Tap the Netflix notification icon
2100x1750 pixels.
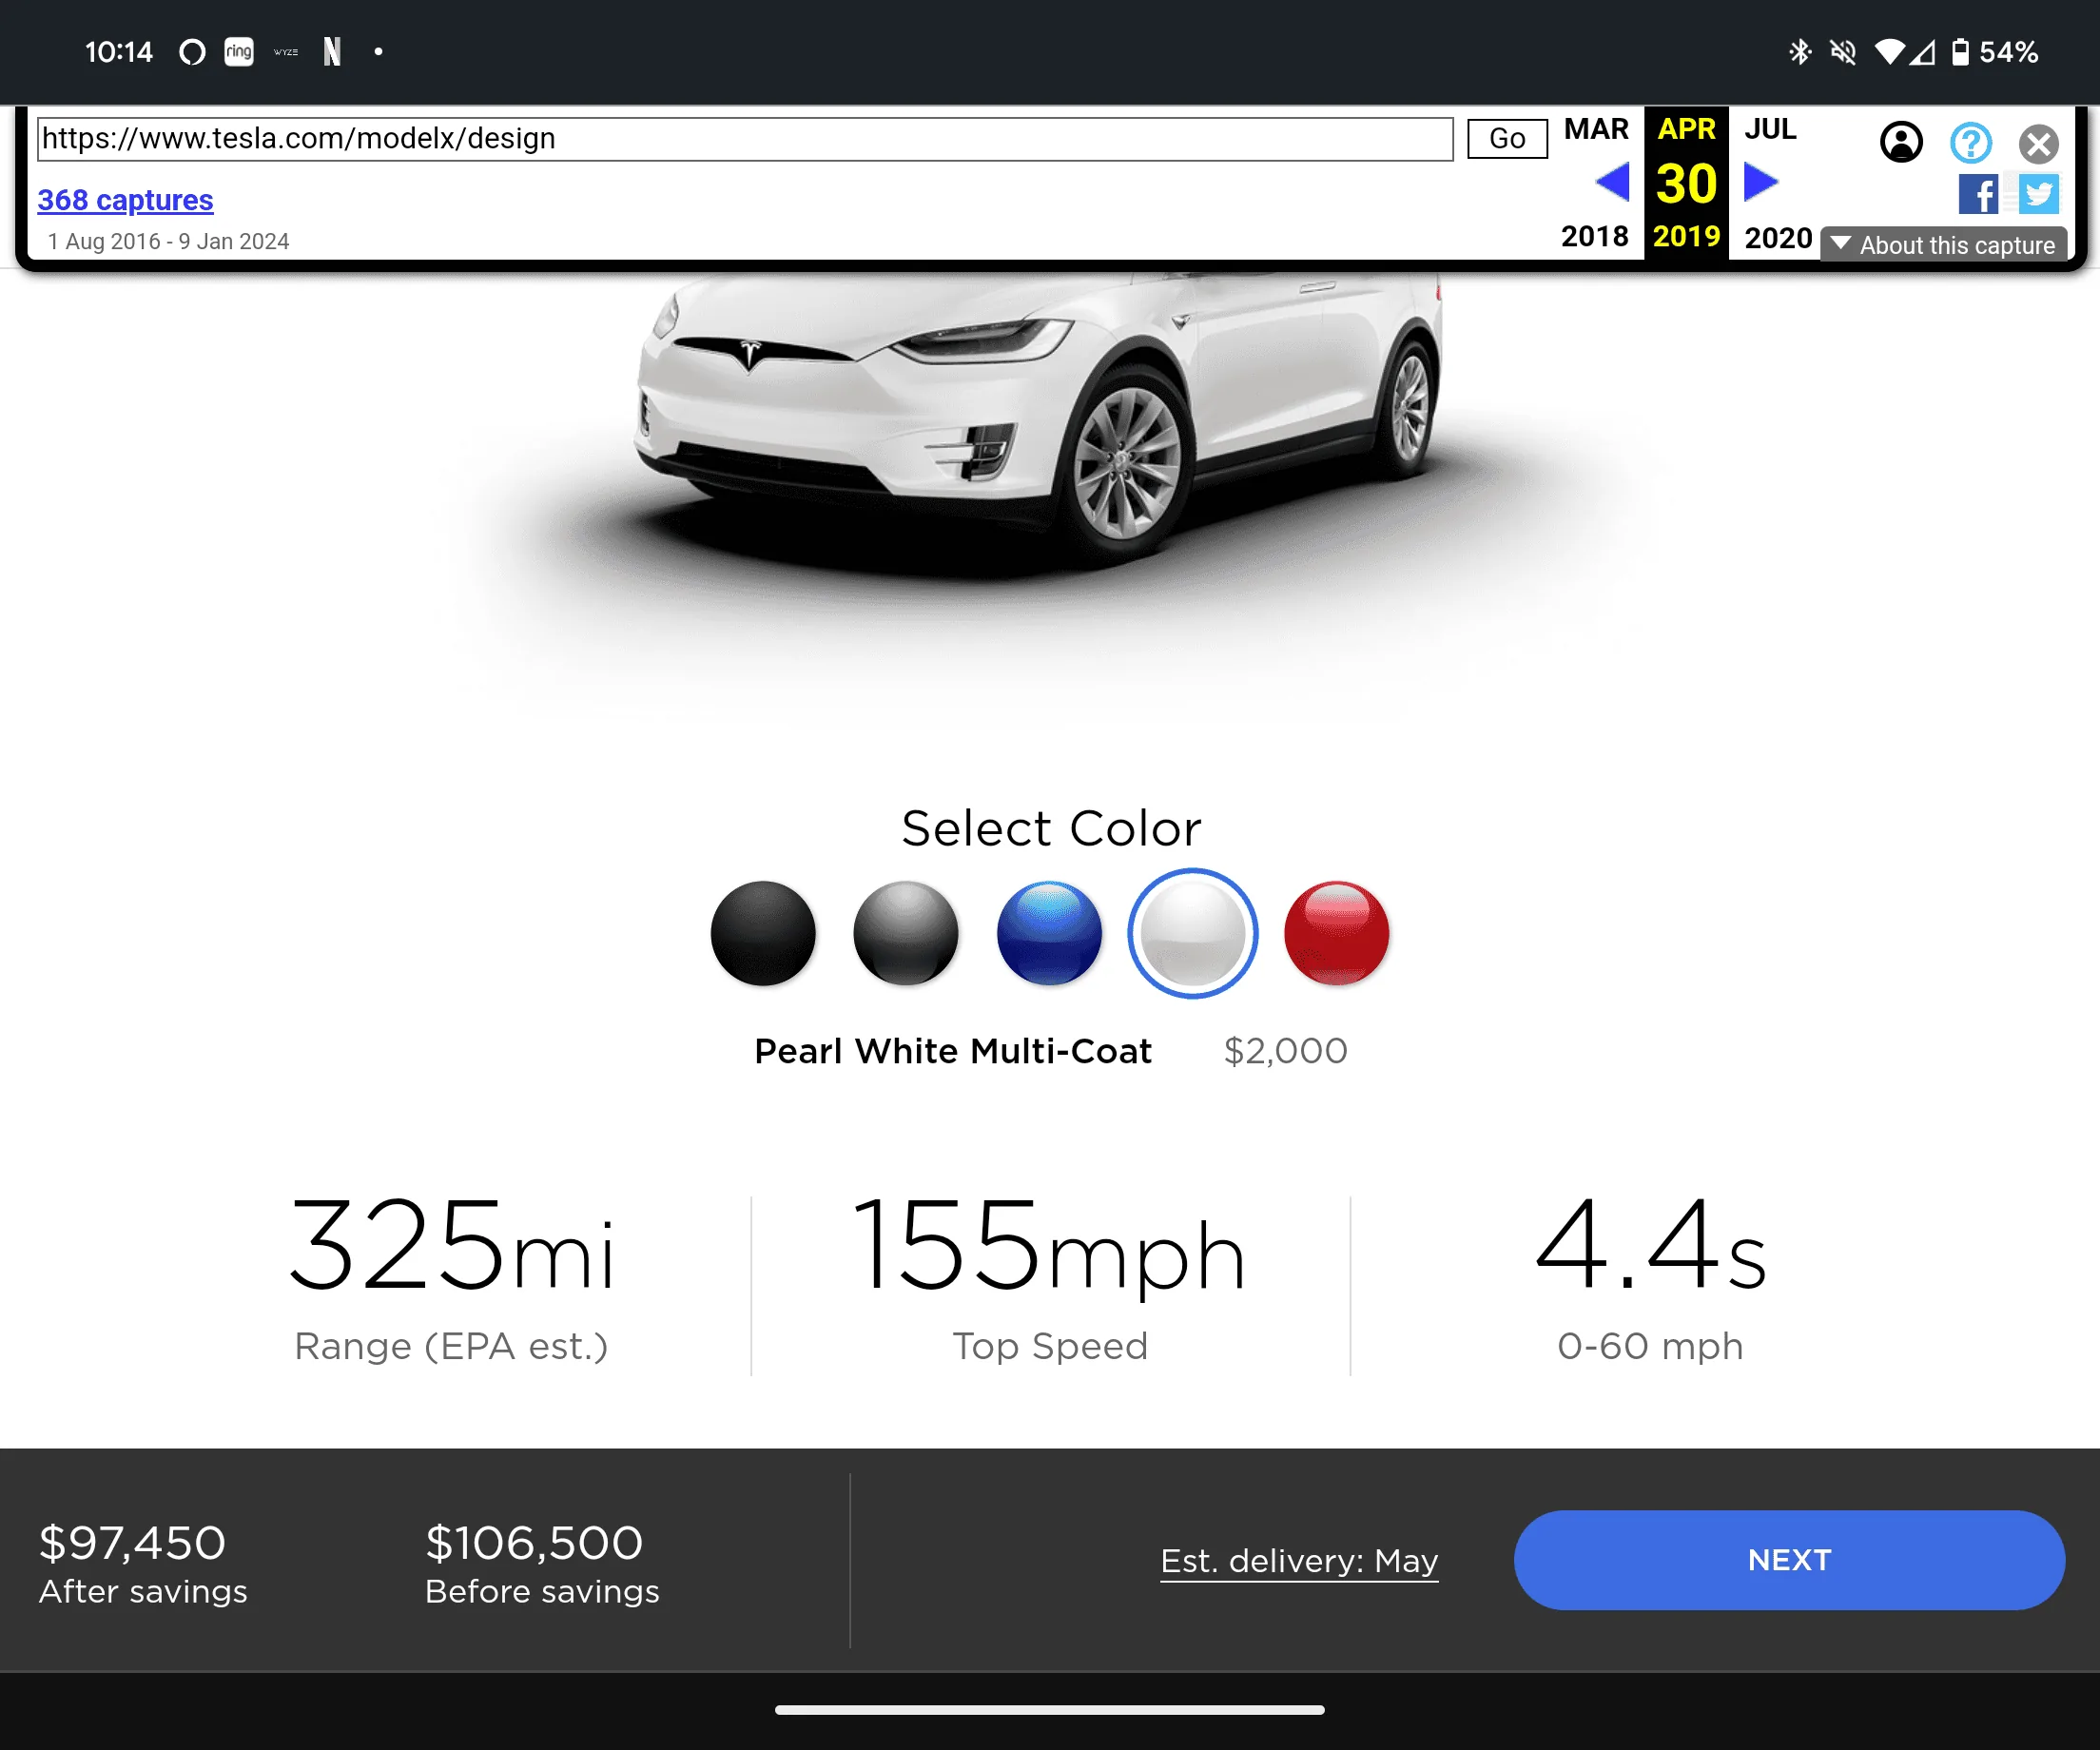coord(332,52)
